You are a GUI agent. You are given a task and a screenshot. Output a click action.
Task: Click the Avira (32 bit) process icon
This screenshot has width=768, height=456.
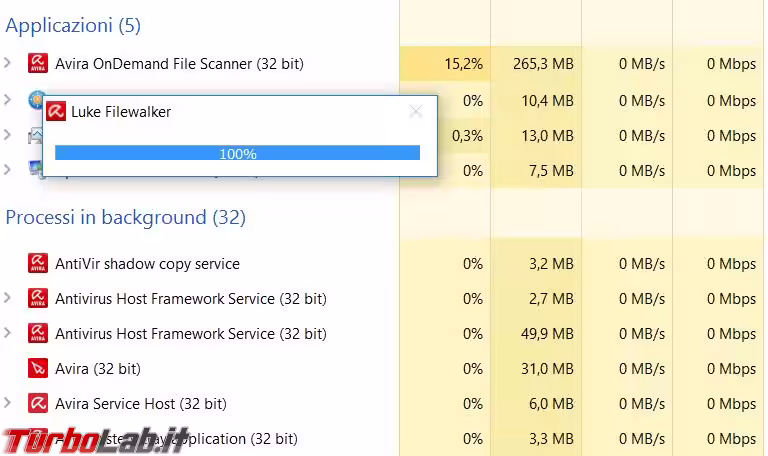(38, 369)
